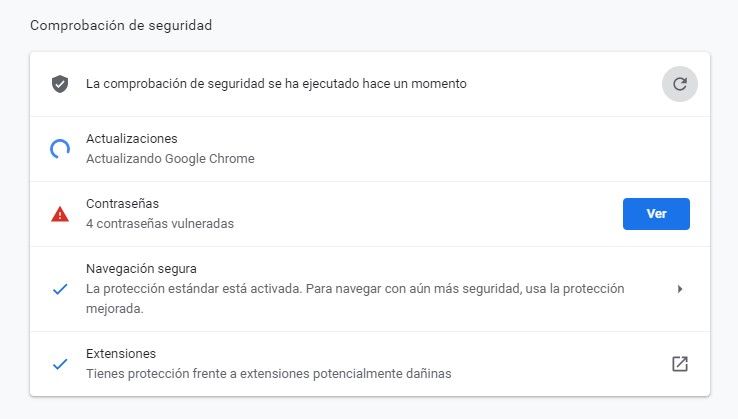Click the Ver button for passwords
Screen dimensions: 738x419
click(656, 214)
